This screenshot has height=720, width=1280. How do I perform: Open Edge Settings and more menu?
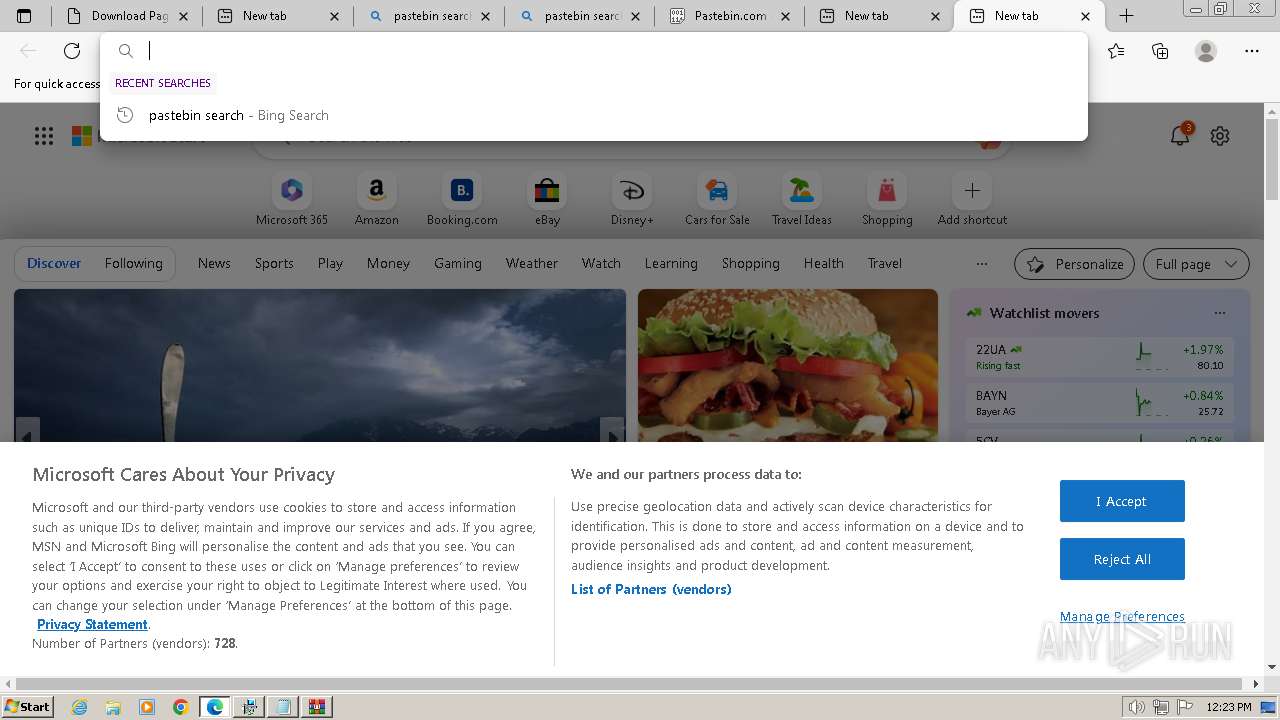(x=1252, y=51)
